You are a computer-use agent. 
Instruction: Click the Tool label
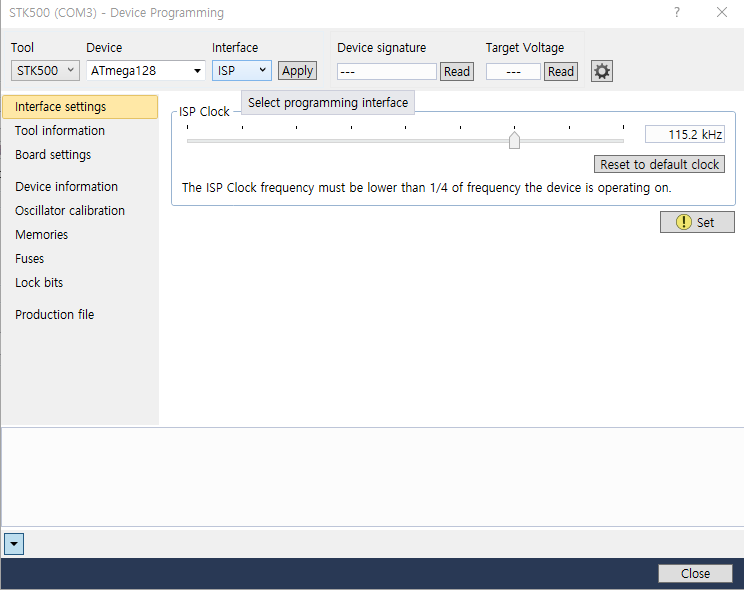point(22,47)
